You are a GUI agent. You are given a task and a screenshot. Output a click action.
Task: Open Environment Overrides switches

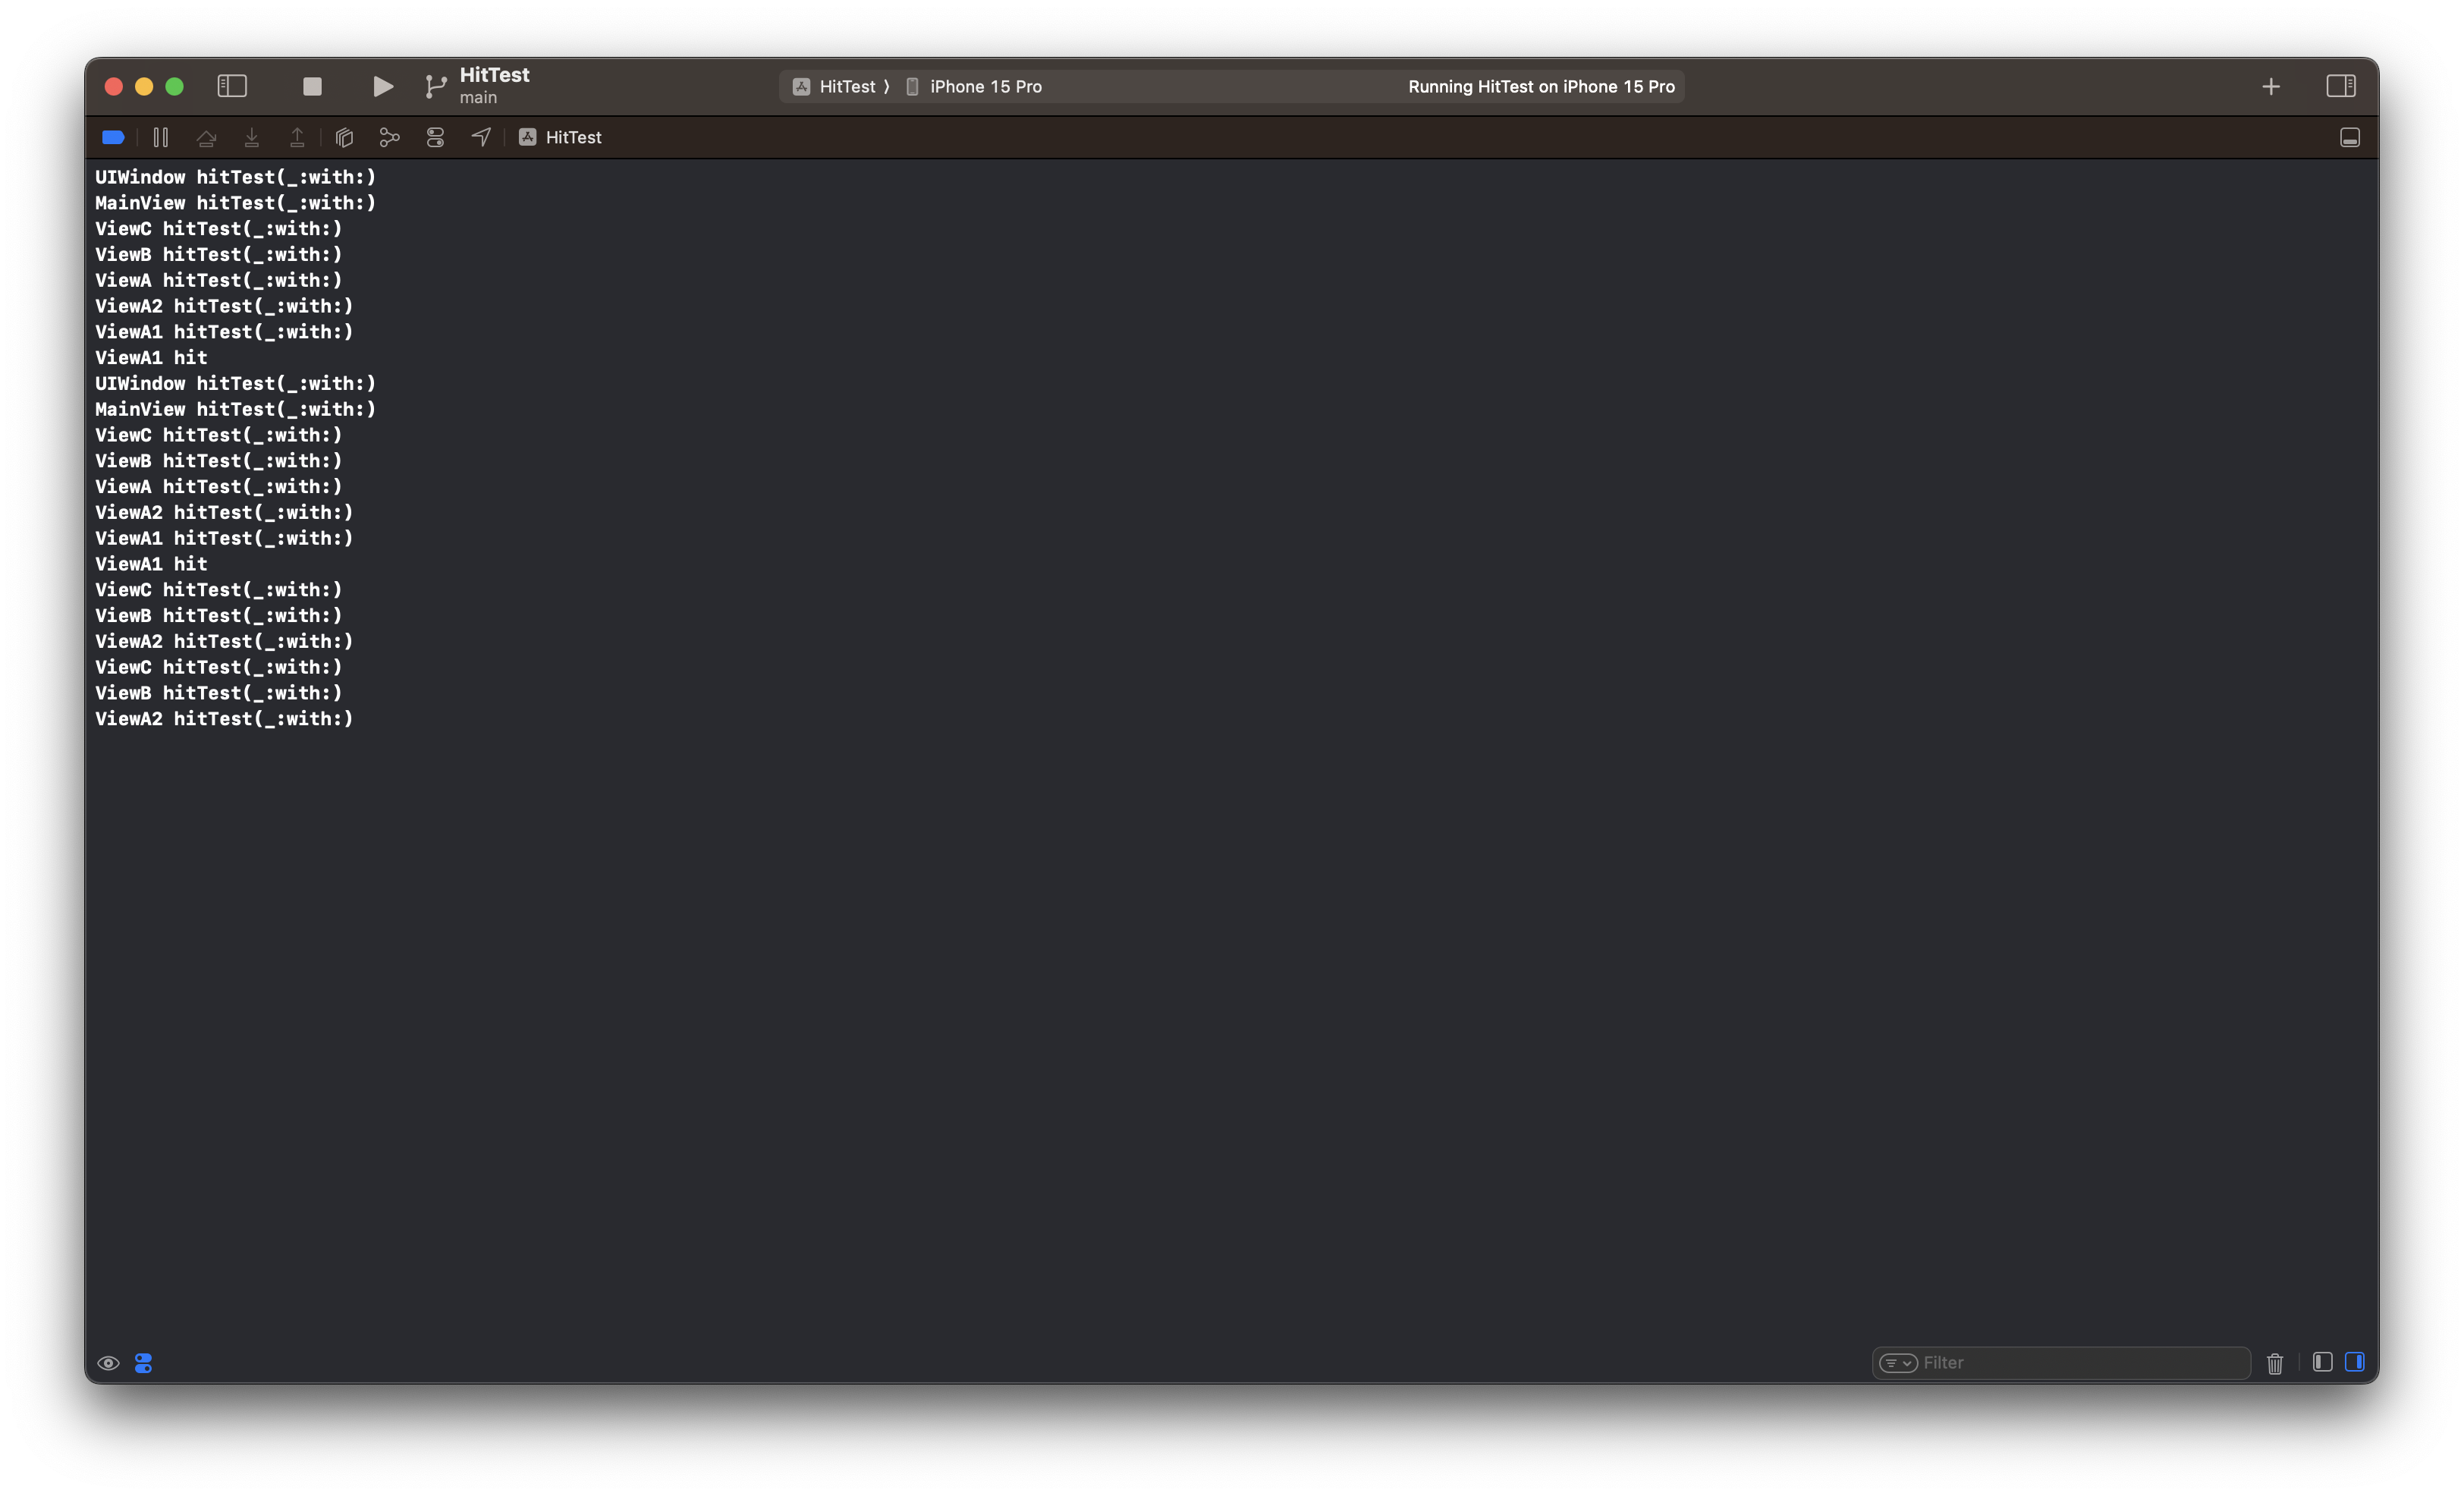435,137
